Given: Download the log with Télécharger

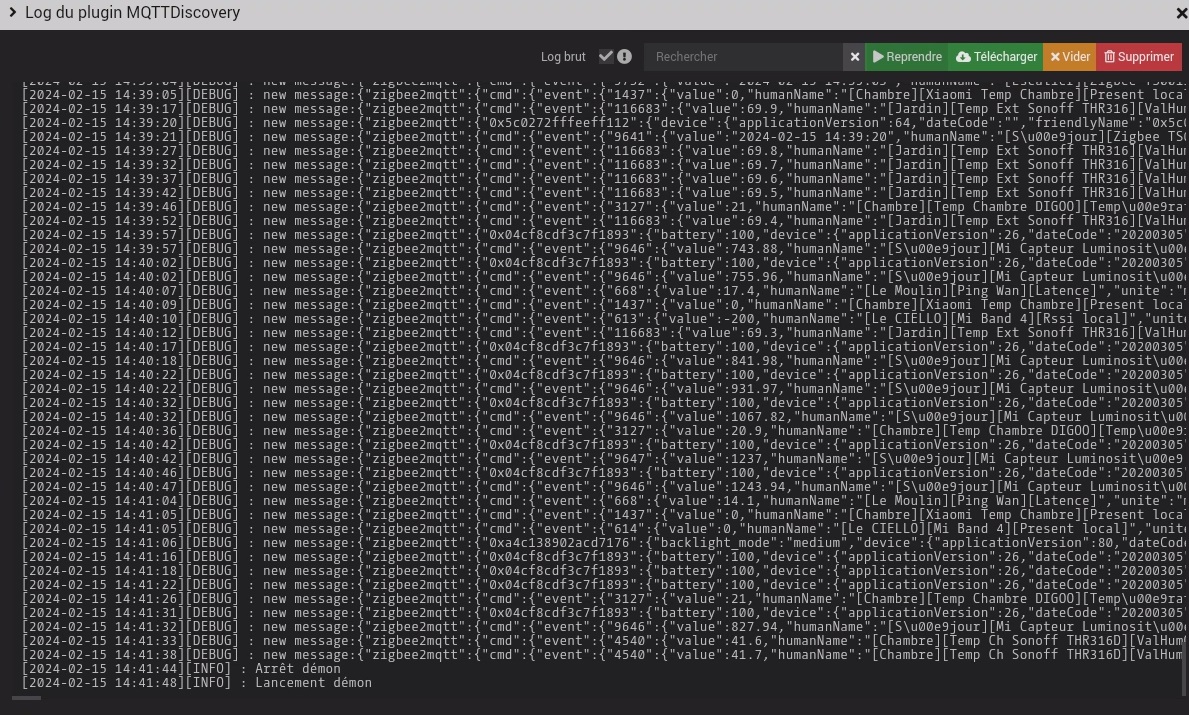Looking at the screenshot, I should point(996,57).
